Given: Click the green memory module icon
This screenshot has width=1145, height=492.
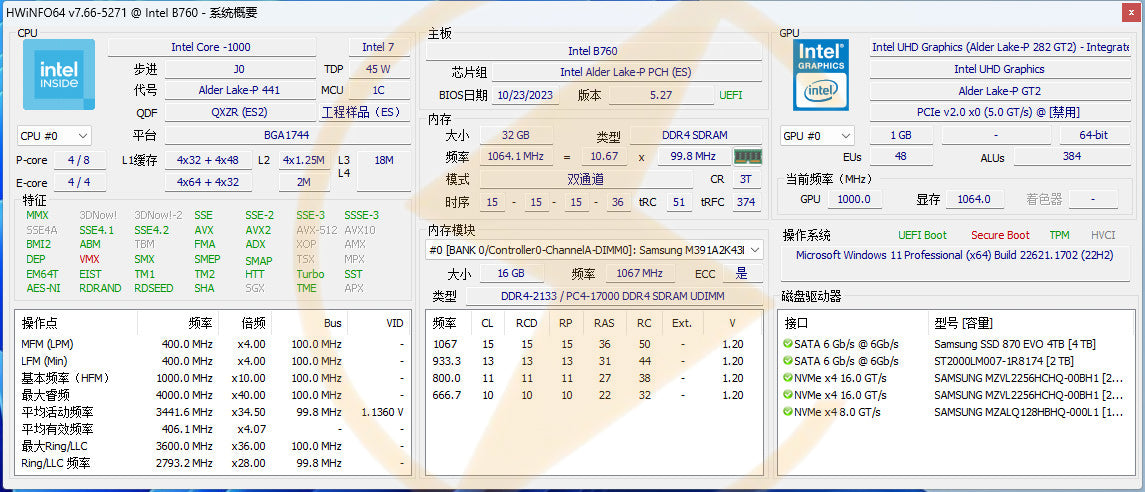Looking at the screenshot, I should [747, 156].
